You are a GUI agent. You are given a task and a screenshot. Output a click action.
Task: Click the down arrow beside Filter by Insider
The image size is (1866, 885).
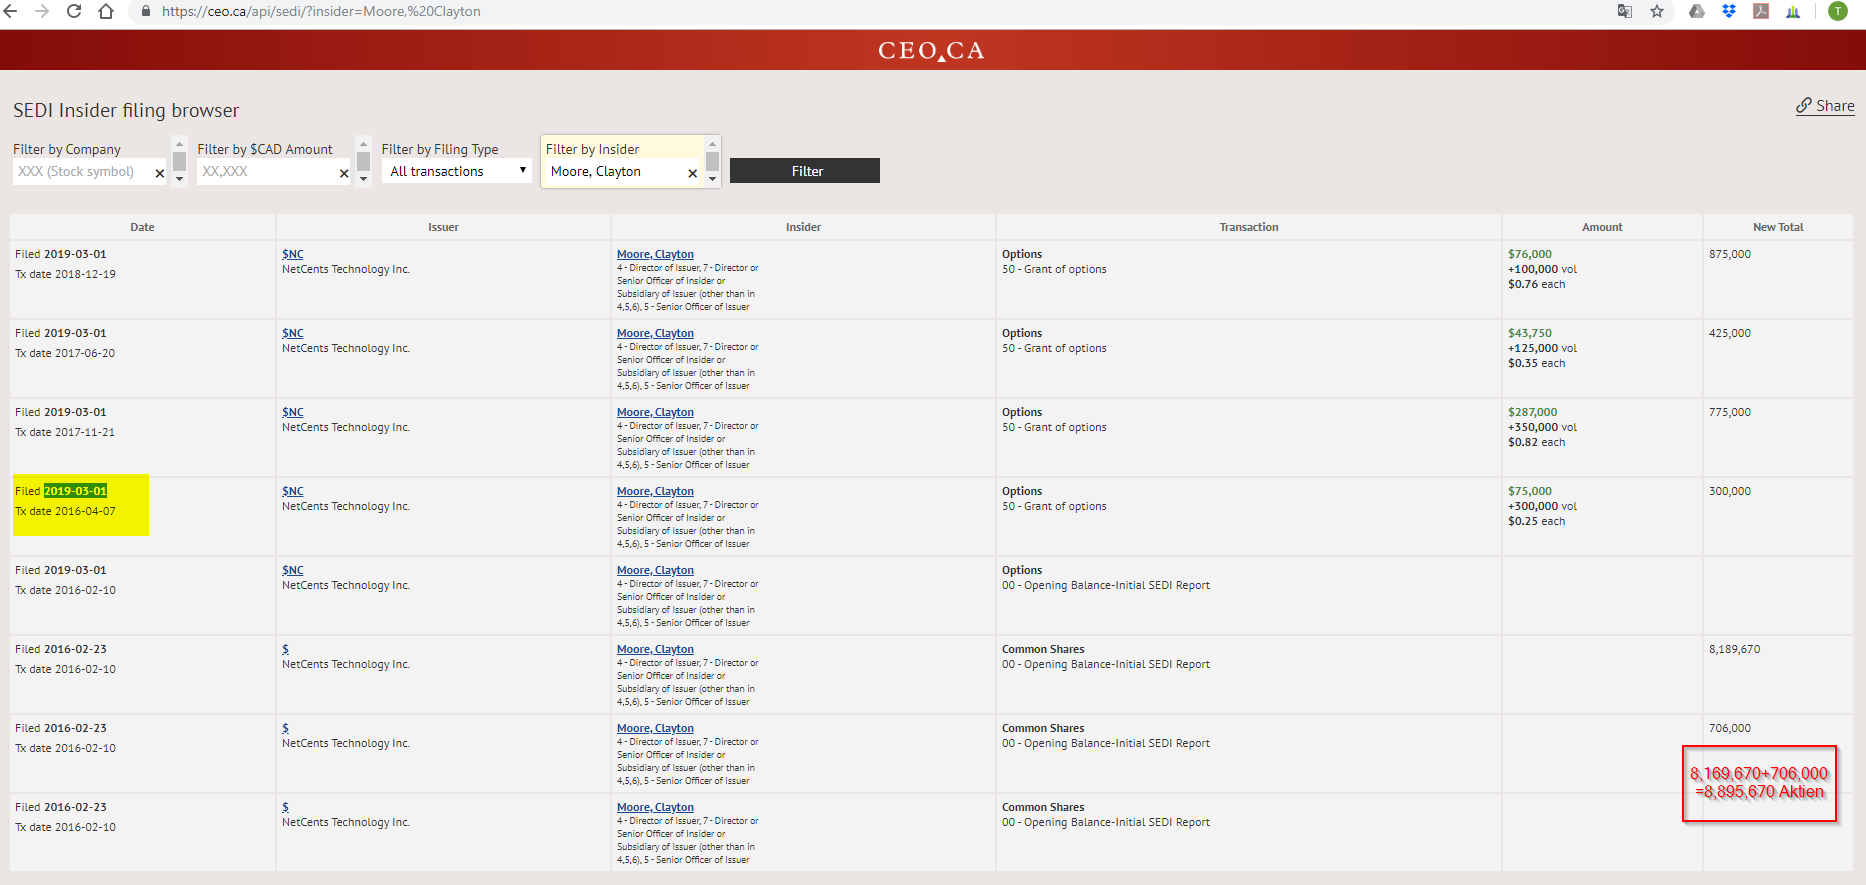(712, 179)
